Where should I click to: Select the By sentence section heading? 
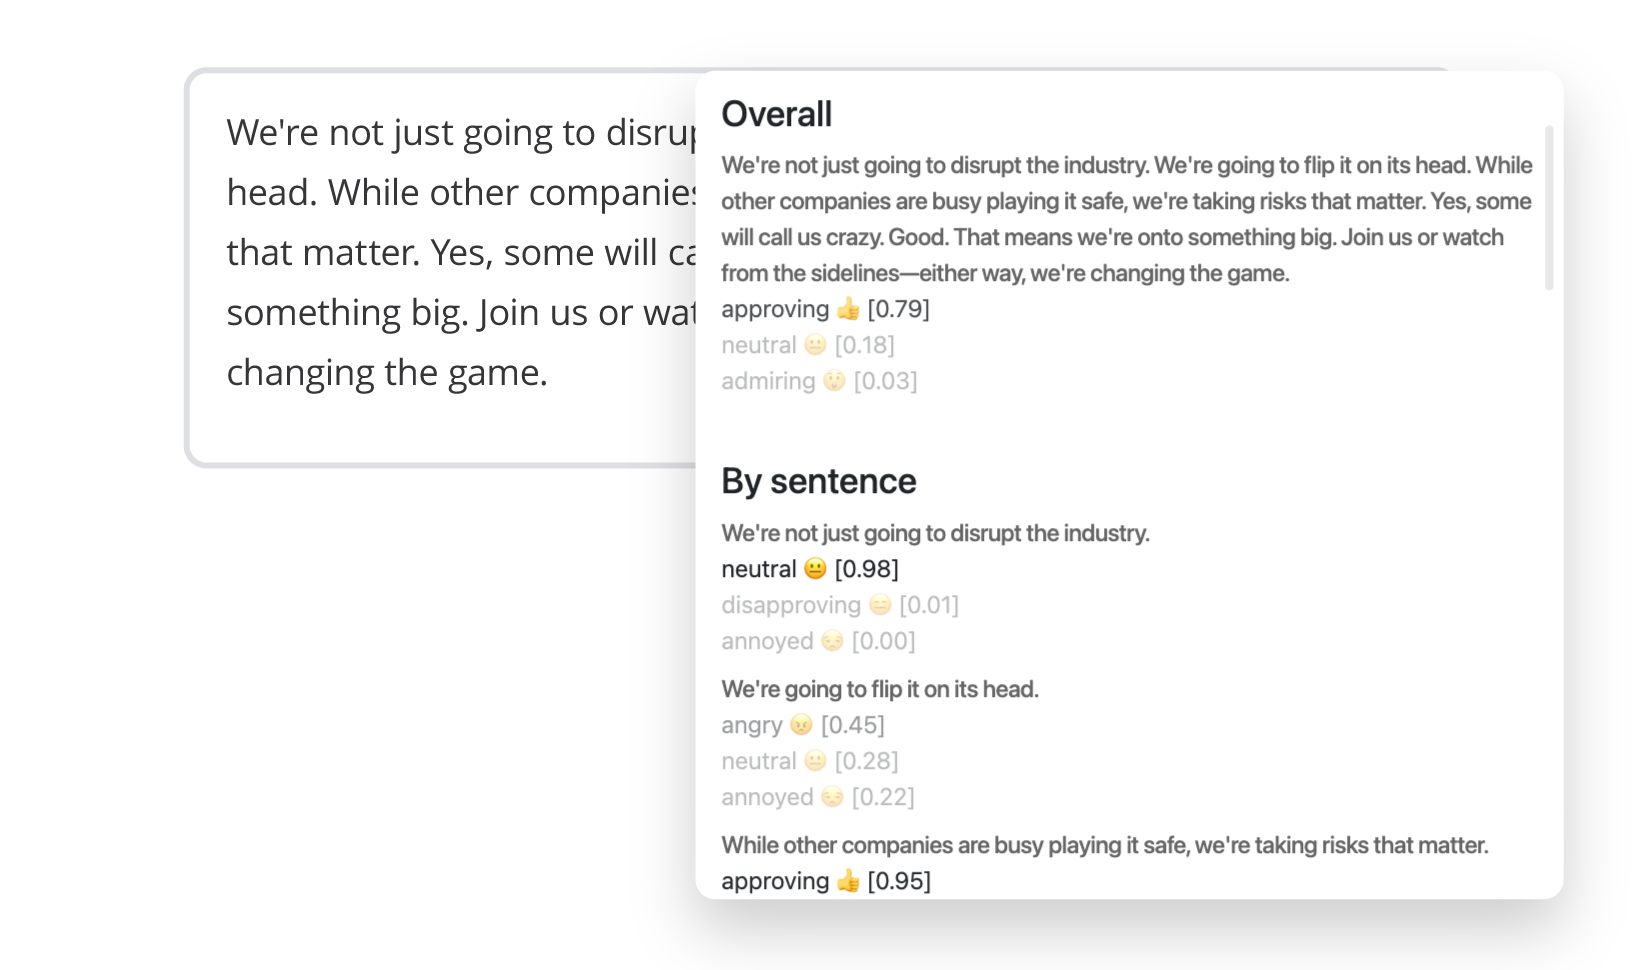point(819,481)
